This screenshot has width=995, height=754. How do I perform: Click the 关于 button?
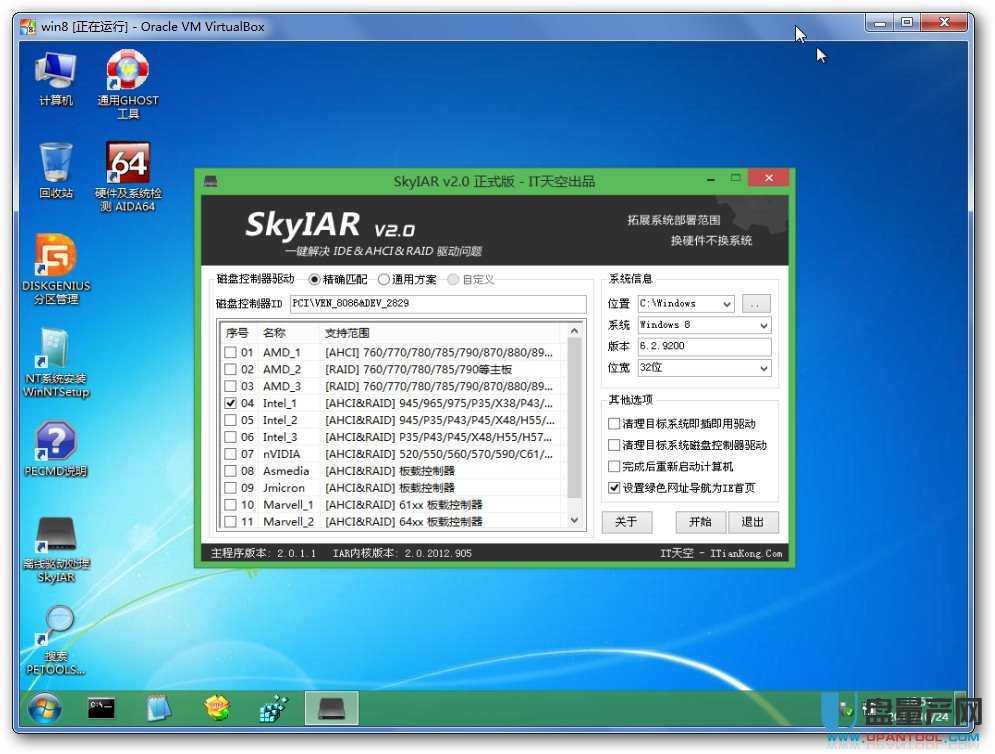(626, 522)
